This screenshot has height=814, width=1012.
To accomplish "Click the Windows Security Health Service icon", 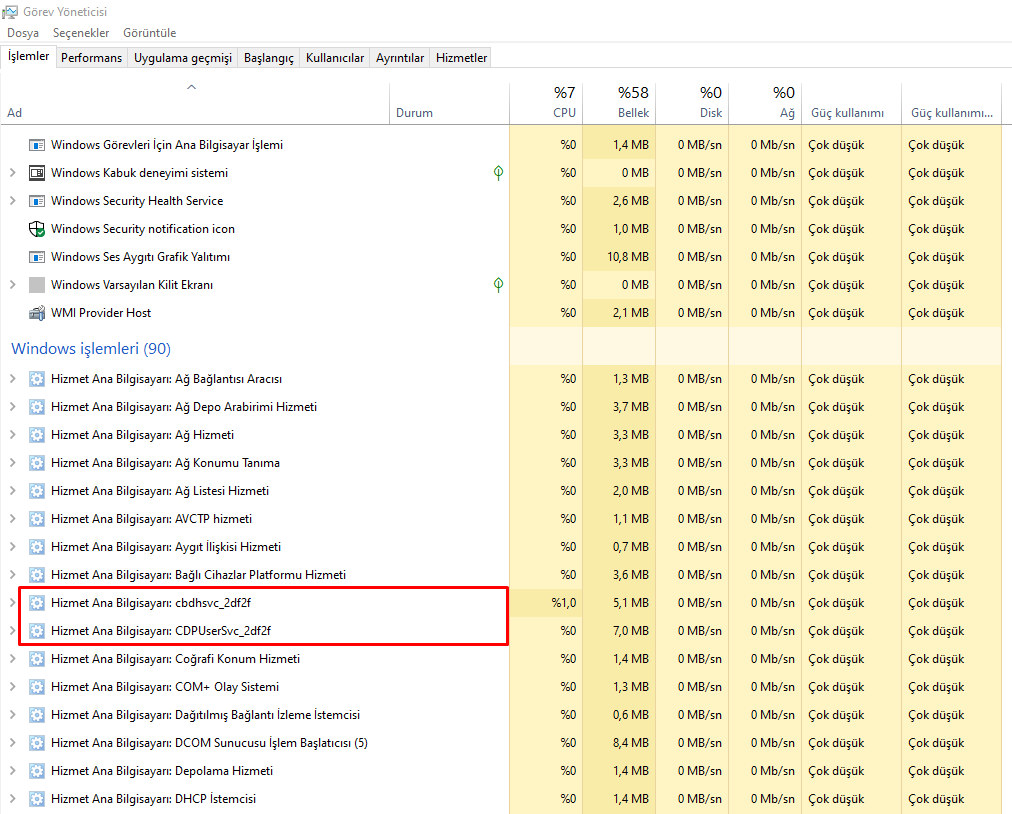I will tap(37, 201).
